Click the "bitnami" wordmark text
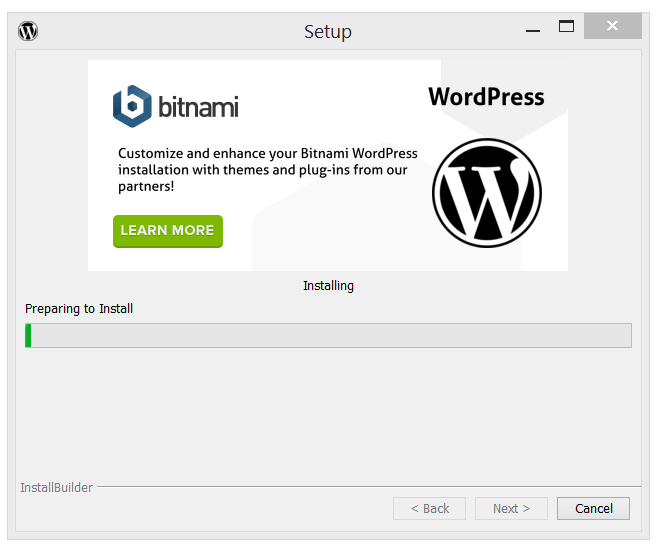Viewport: 661px width, 549px height. click(198, 106)
